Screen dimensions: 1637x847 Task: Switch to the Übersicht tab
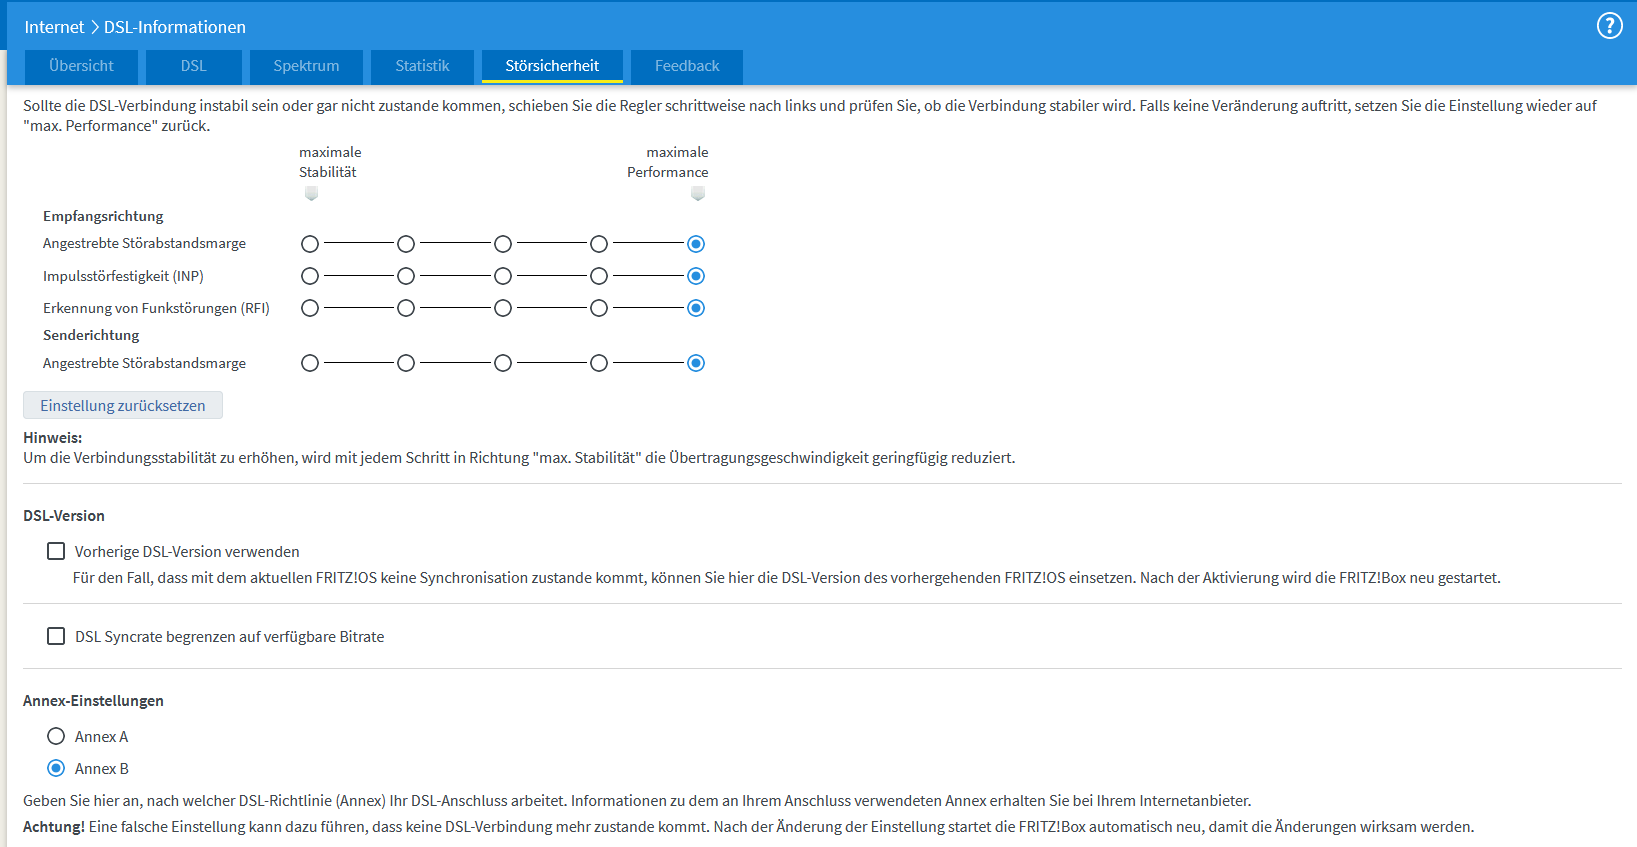pyautogui.click(x=81, y=66)
